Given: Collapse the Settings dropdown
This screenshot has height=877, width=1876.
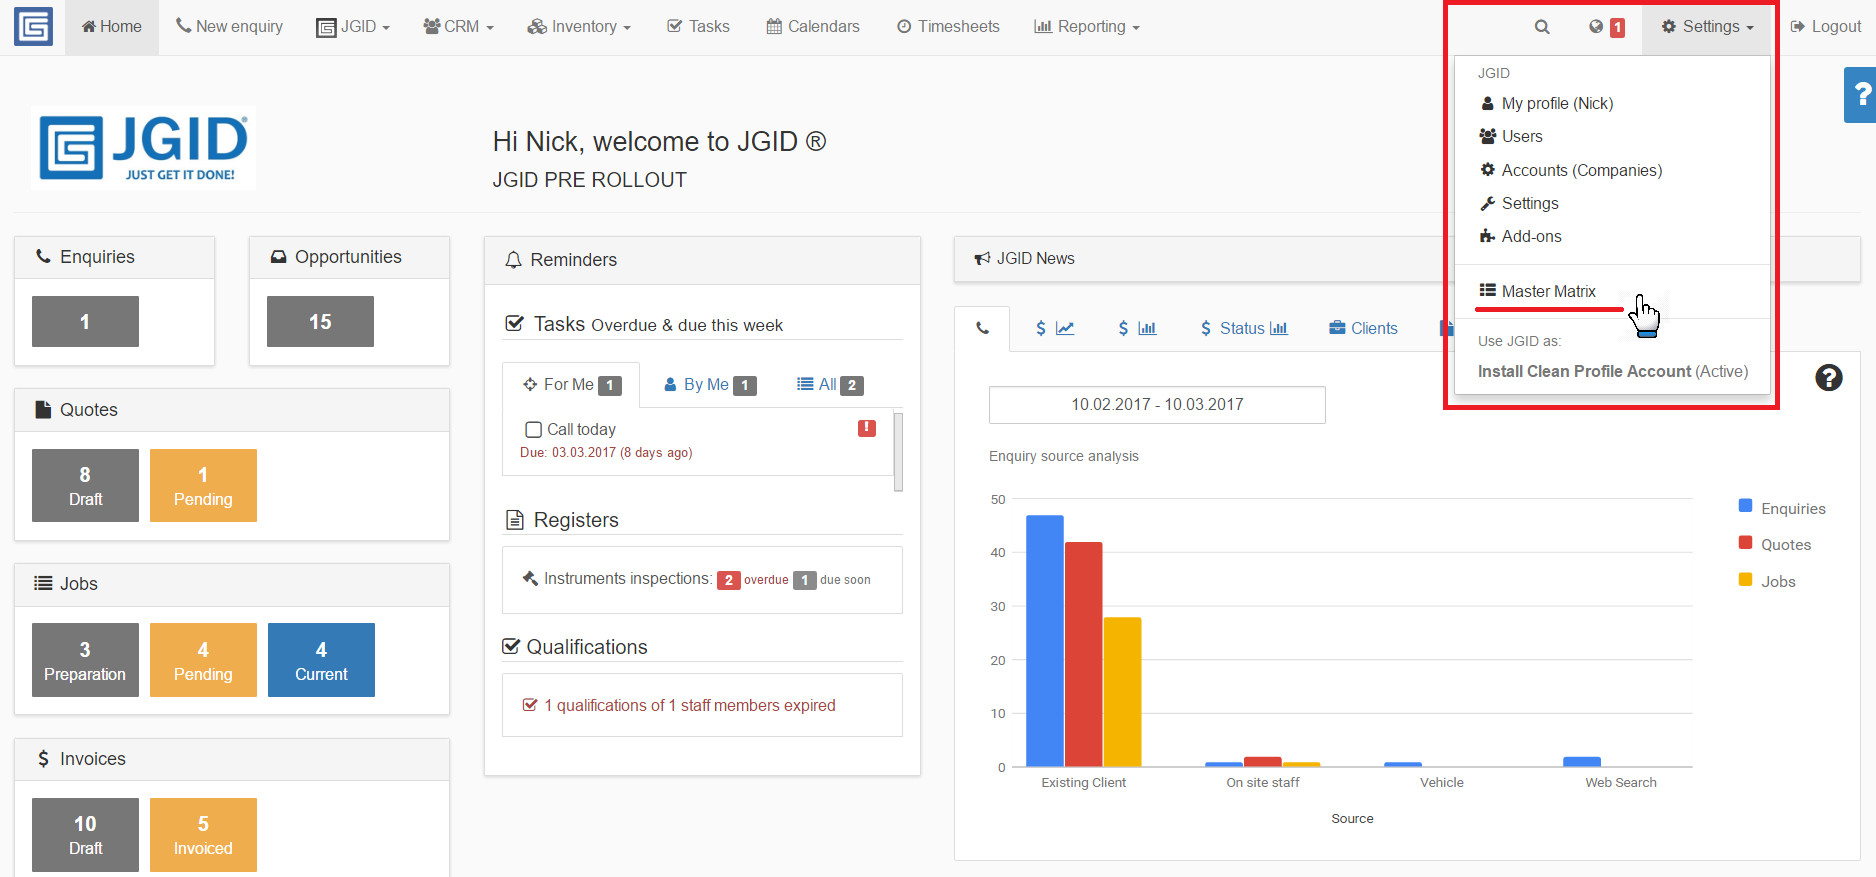Looking at the screenshot, I should 1707,27.
